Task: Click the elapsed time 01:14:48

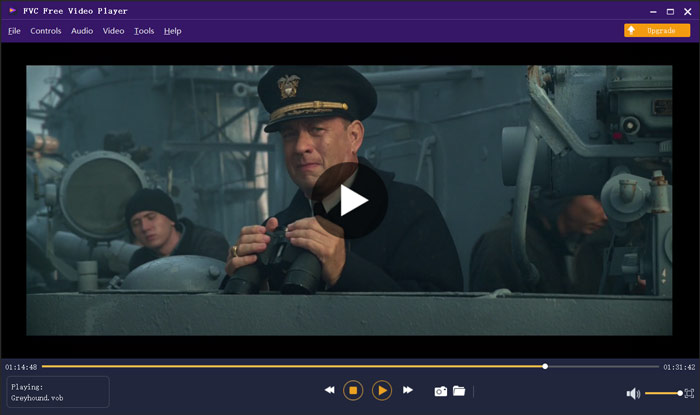Action: [x=21, y=367]
